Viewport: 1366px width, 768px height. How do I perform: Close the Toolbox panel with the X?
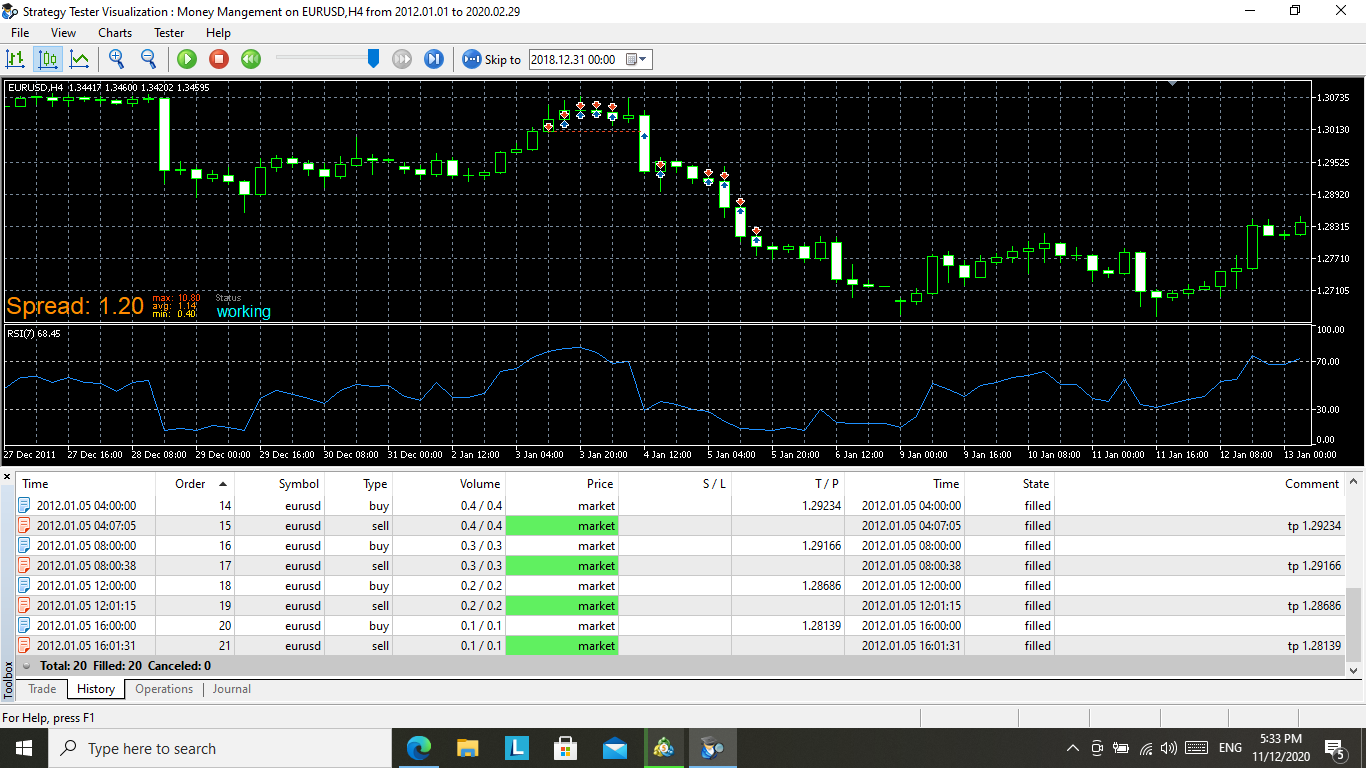[x=8, y=476]
